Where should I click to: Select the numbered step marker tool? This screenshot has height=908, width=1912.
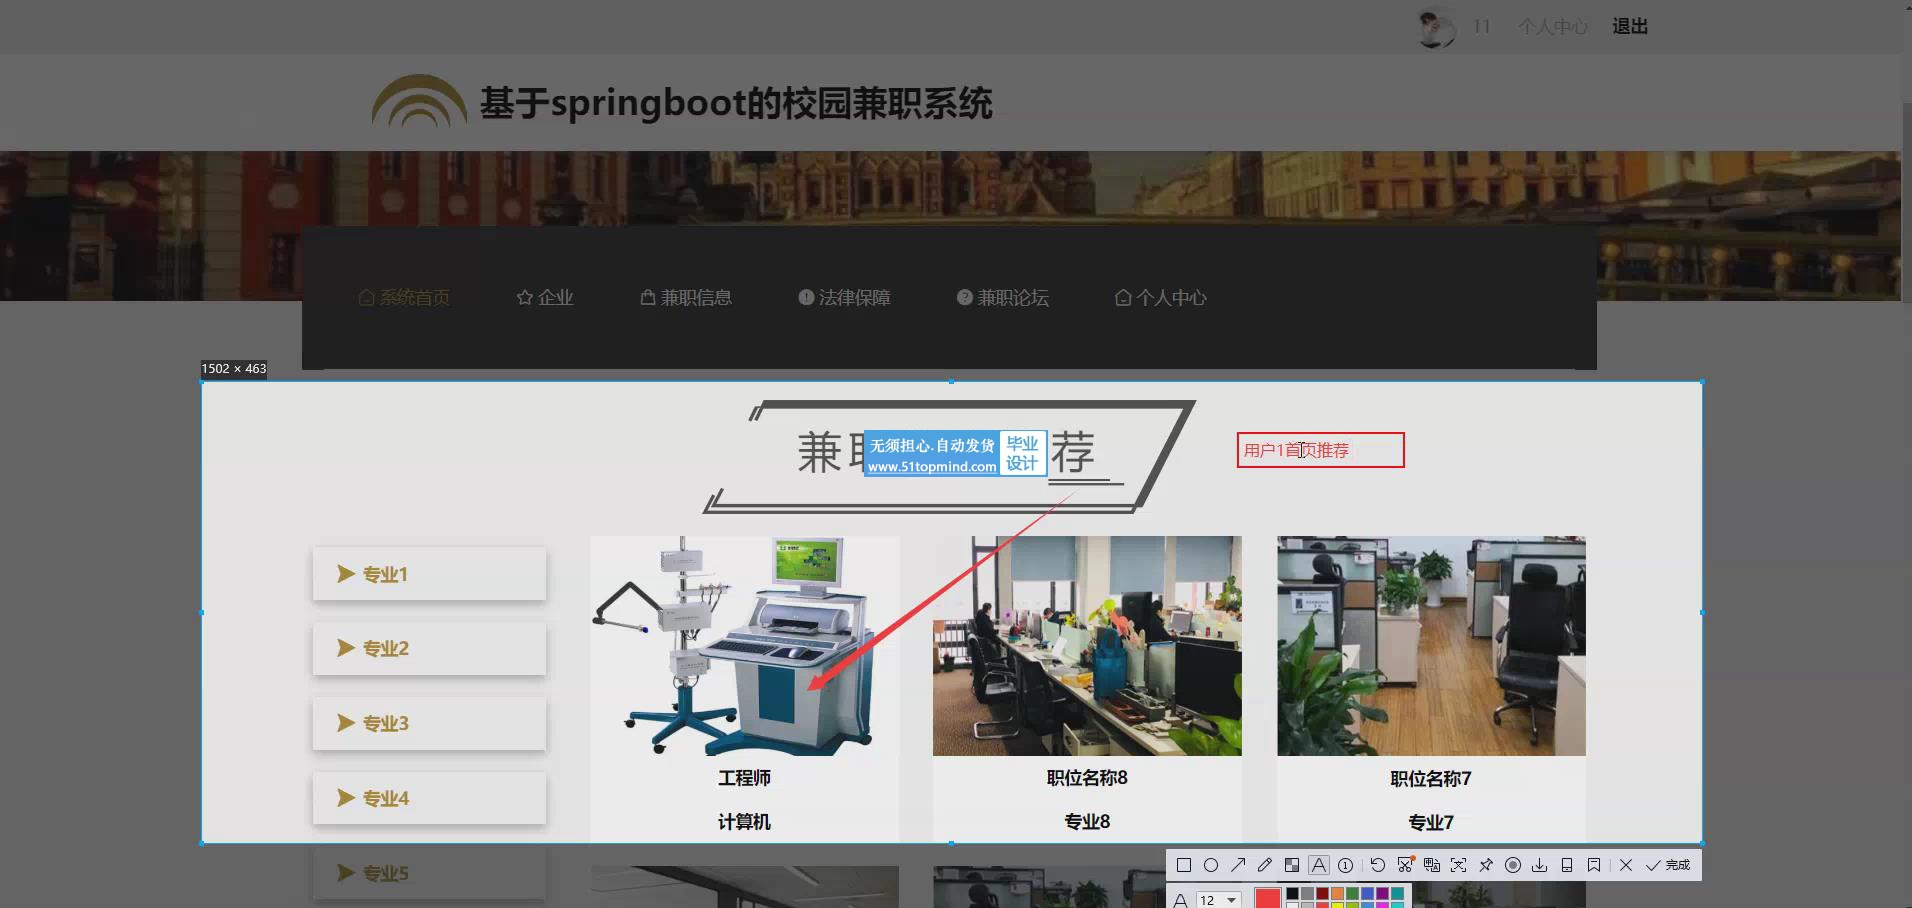click(x=1346, y=865)
